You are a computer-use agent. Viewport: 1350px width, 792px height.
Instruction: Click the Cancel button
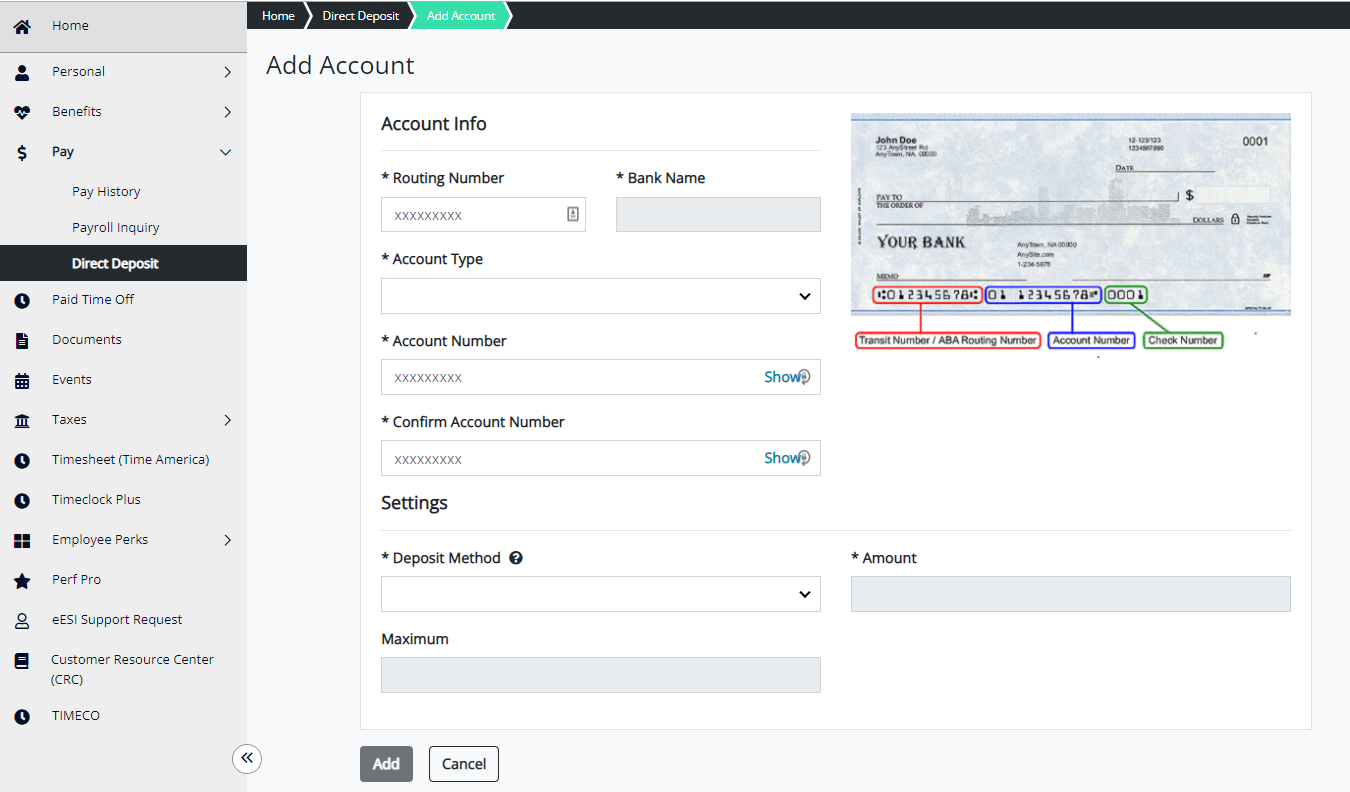tap(463, 763)
